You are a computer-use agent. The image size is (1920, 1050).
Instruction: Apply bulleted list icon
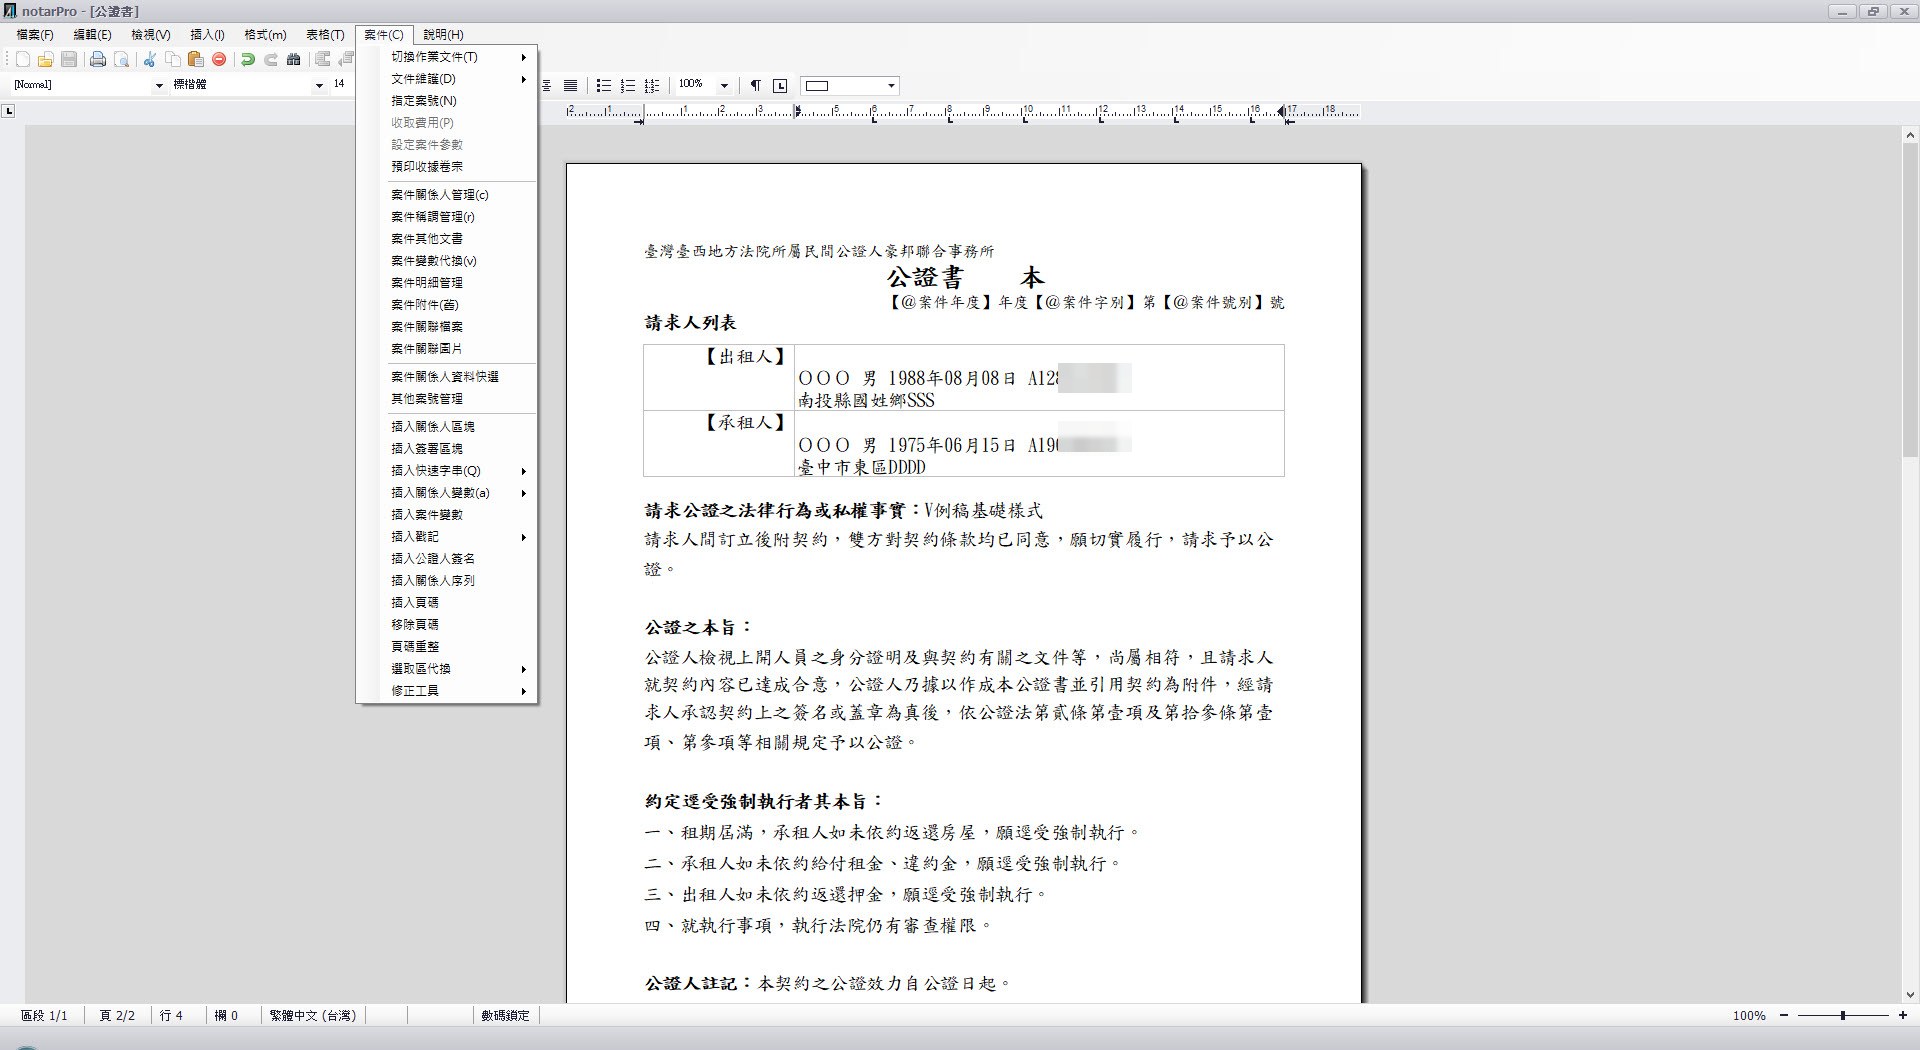click(x=604, y=86)
